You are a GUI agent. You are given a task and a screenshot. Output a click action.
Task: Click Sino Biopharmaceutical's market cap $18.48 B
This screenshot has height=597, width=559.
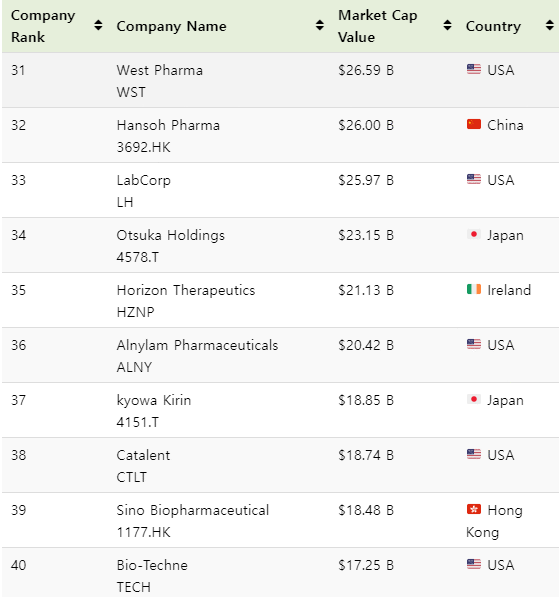366,510
